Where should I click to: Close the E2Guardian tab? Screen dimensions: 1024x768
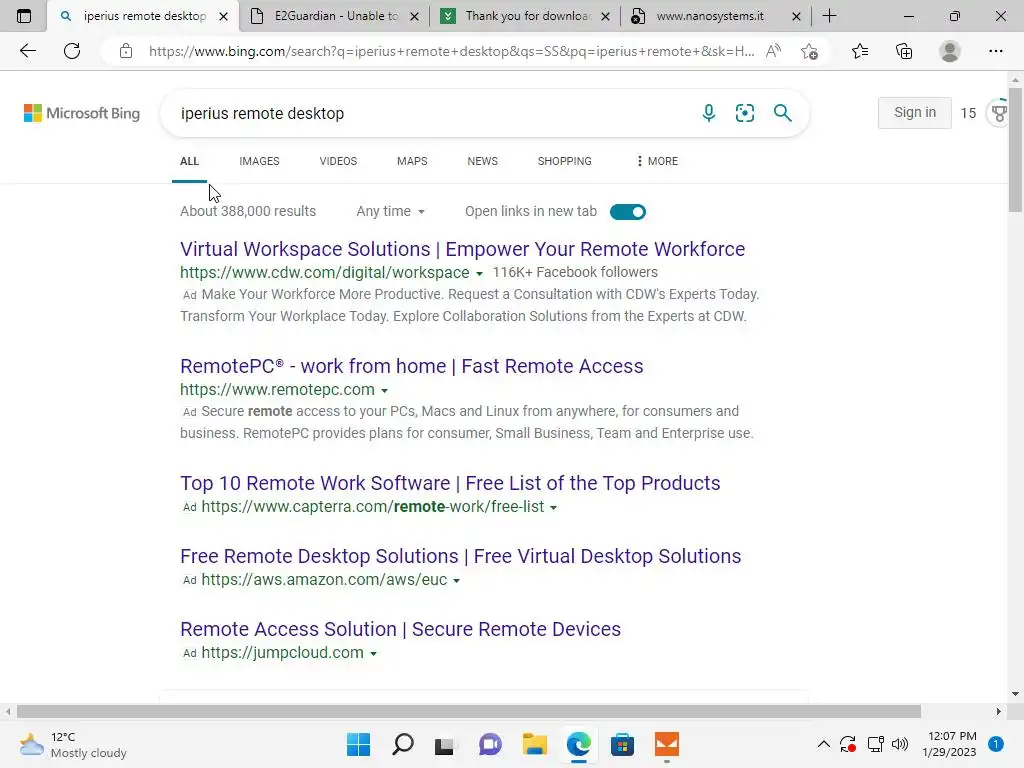point(414,16)
